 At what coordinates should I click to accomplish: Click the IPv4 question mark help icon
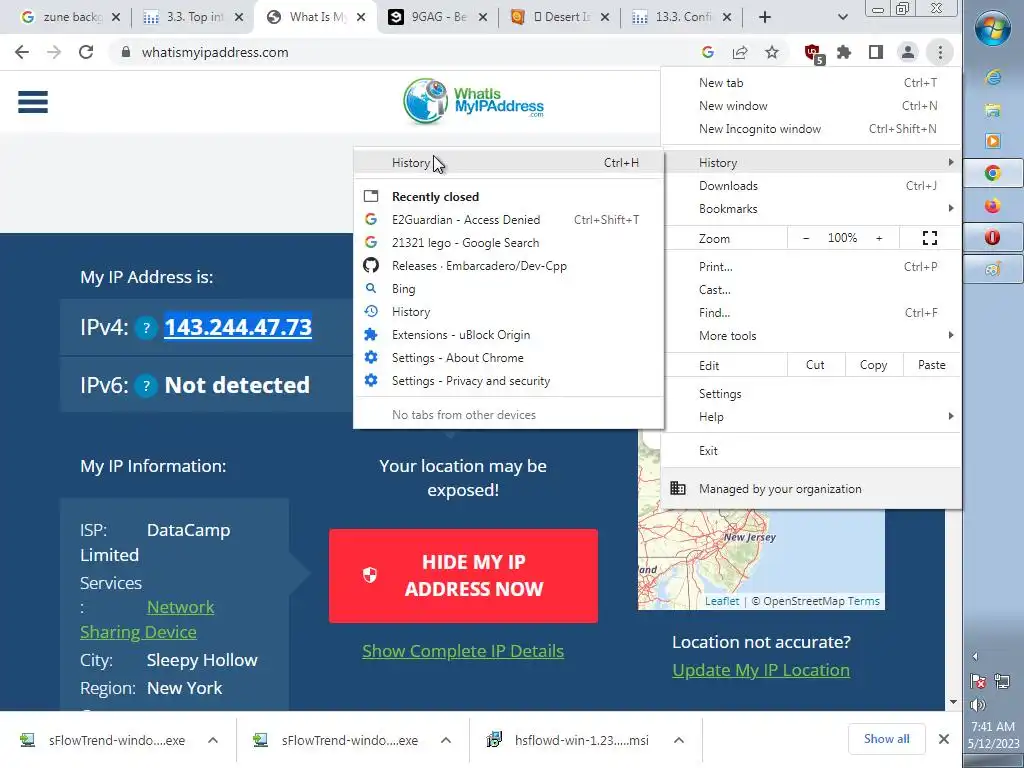tap(146, 328)
